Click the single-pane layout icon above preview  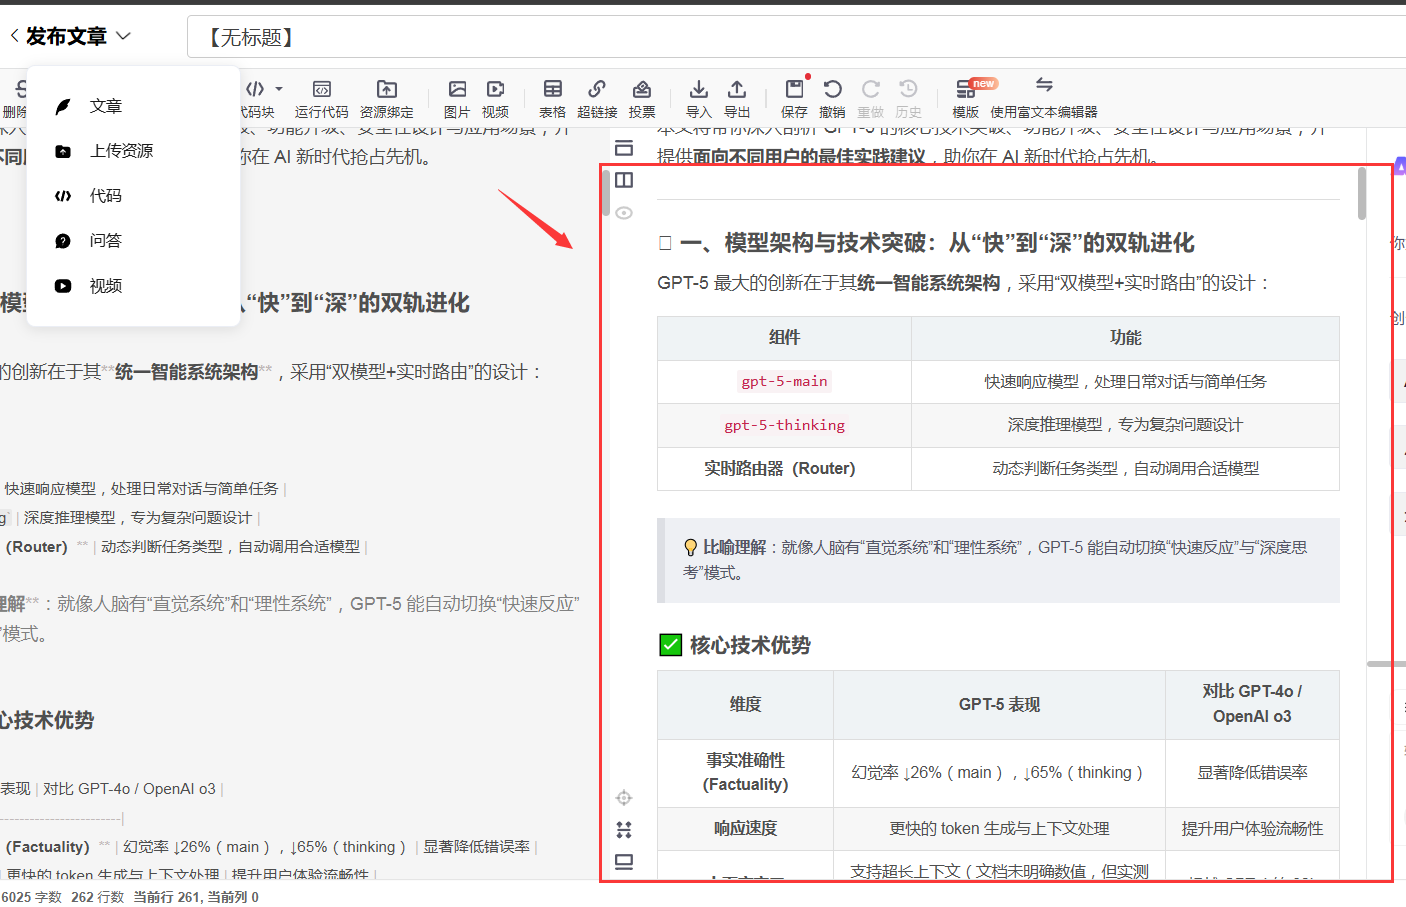(x=624, y=148)
